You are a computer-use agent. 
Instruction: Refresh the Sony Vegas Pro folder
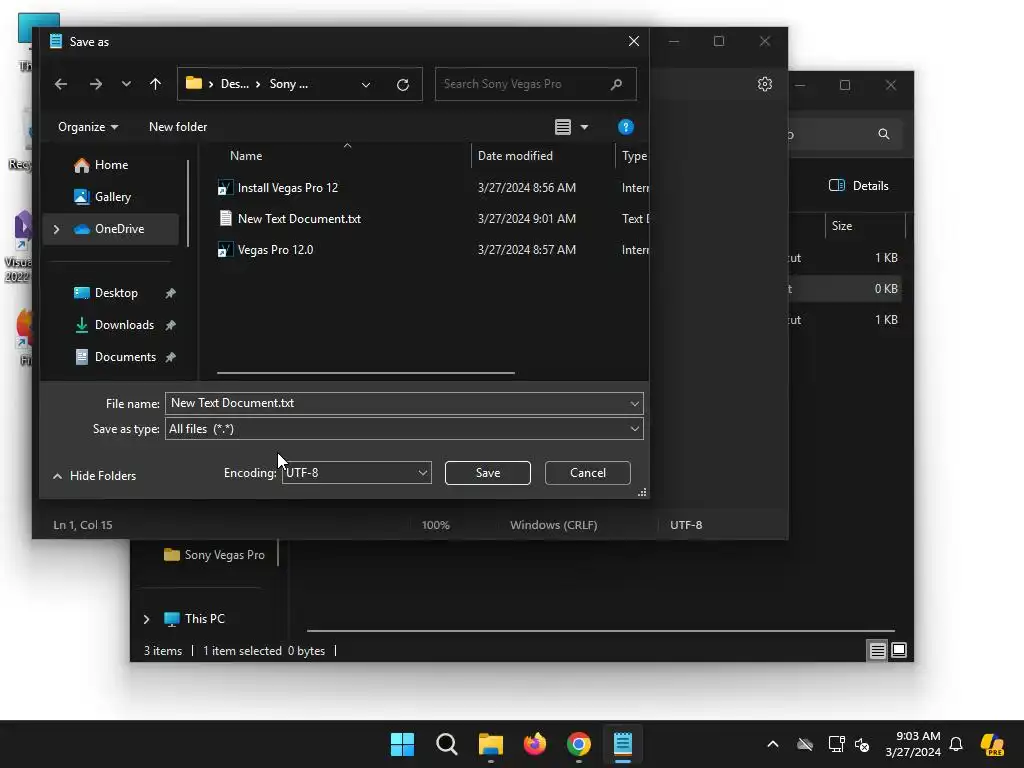point(403,84)
